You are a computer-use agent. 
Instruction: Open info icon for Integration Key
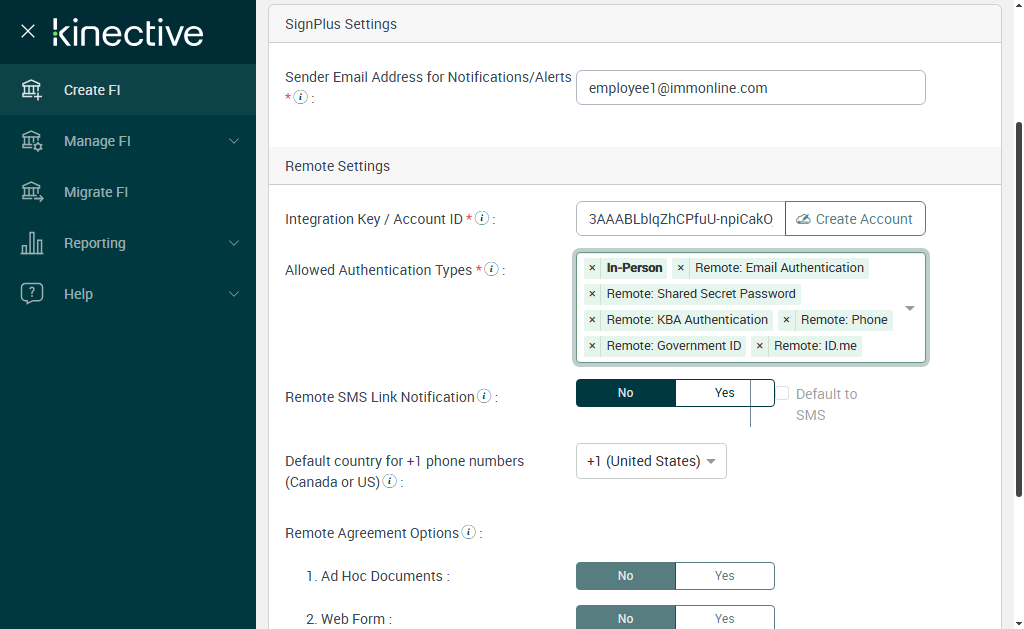pyautogui.click(x=482, y=218)
